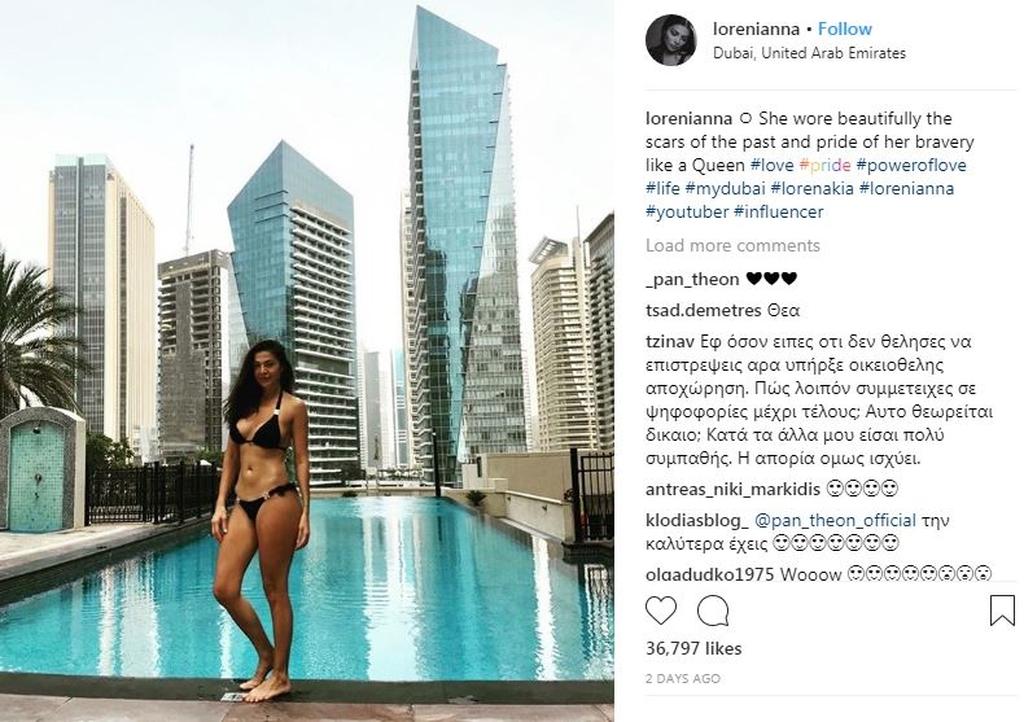This screenshot has width=1024, height=722.
Task: Visit commenter tsad.demetres's profile
Action: pyautogui.click(x=703, y=310)
